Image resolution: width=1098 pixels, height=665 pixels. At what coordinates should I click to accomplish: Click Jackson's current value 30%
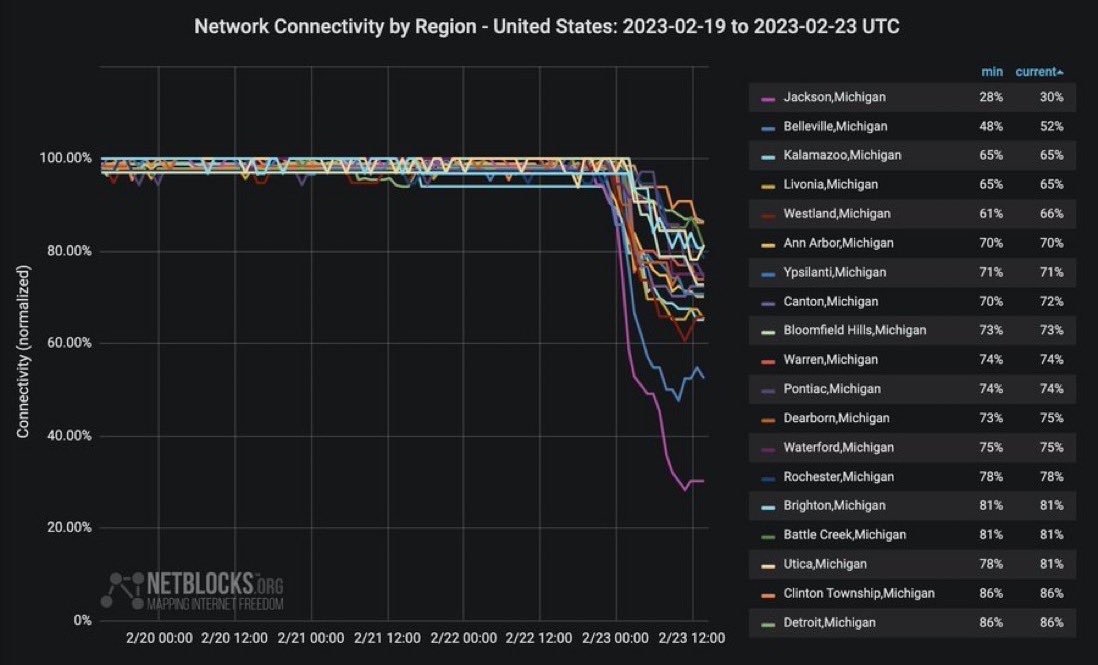(x=1052, y=97)
